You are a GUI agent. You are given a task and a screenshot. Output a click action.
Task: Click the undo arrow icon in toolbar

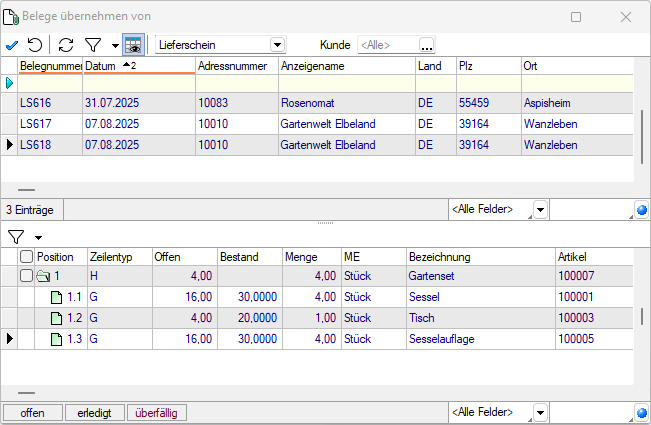(35, 45)
